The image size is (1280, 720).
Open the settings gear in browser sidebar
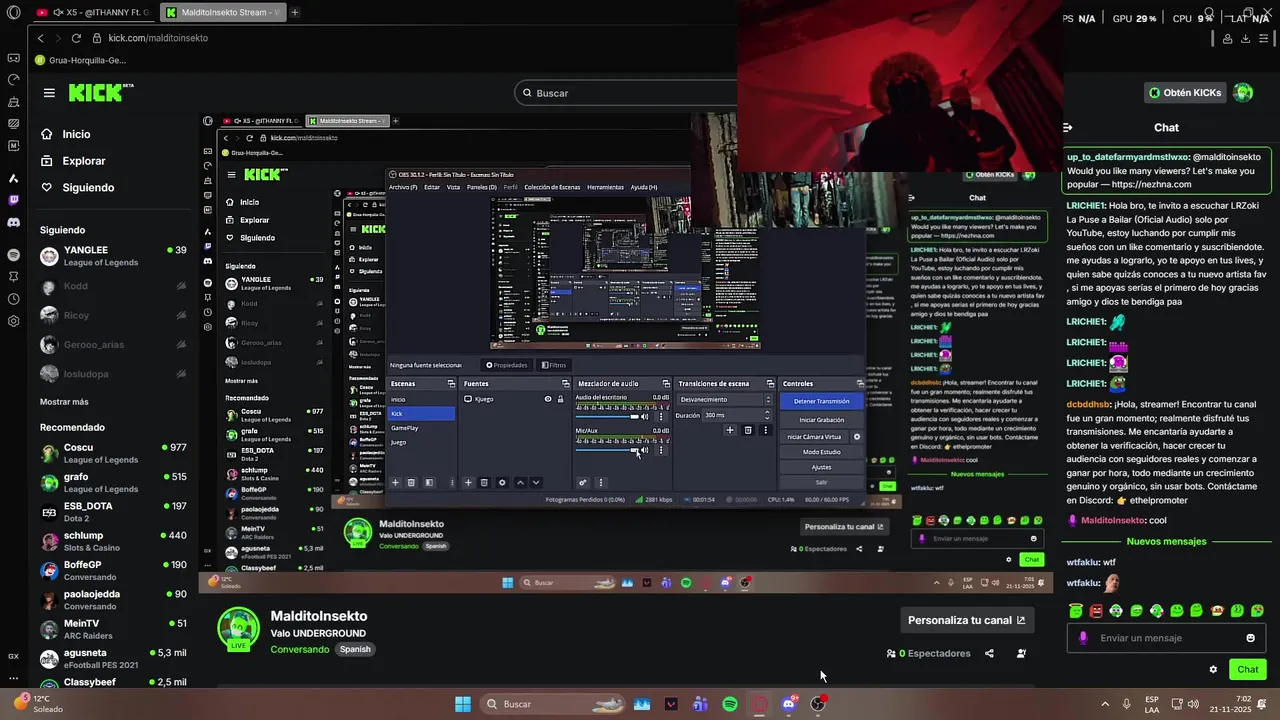click(x=13, y=321)
